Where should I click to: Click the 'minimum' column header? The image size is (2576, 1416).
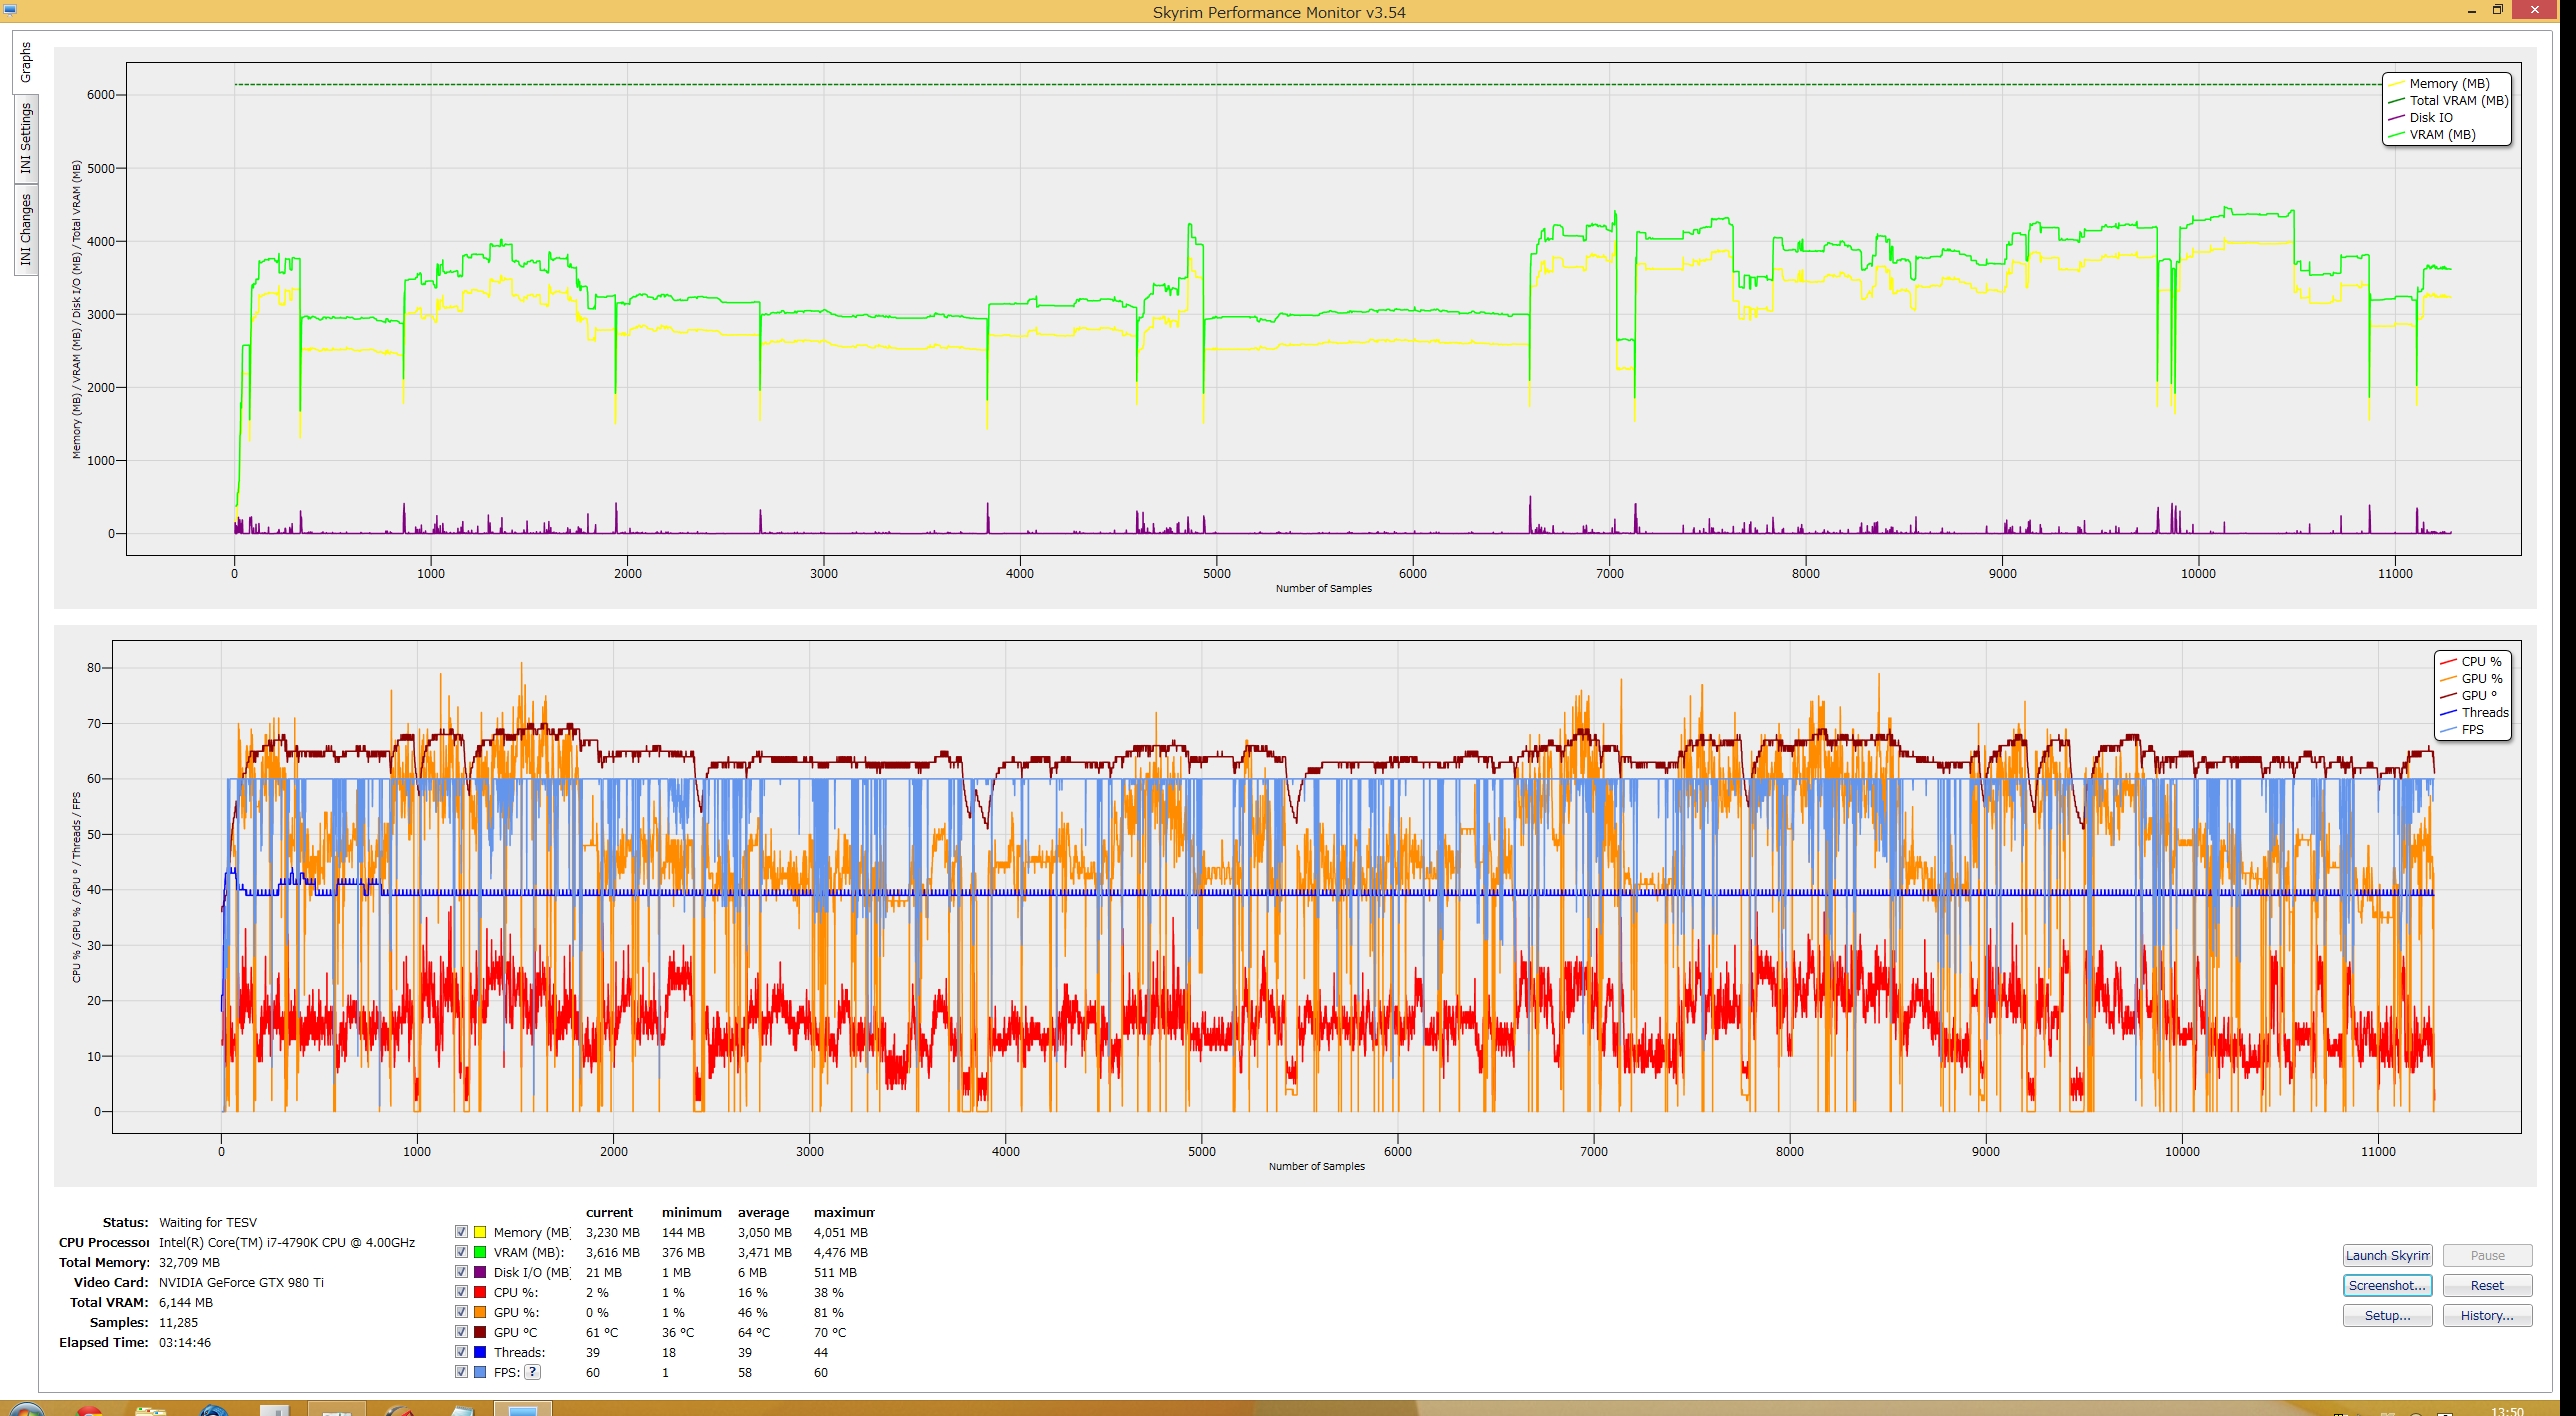click(x=691, y=1212)
